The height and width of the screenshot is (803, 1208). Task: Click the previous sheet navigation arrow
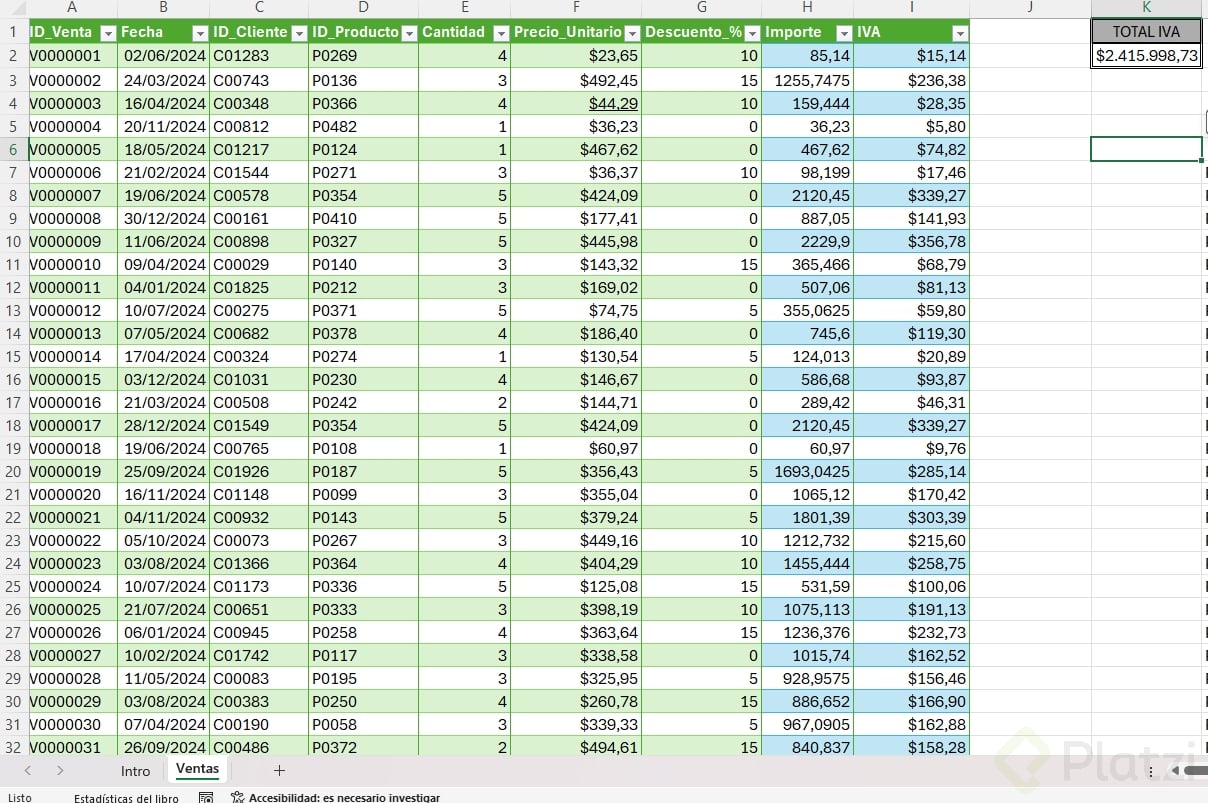click(x=28, y=770)
